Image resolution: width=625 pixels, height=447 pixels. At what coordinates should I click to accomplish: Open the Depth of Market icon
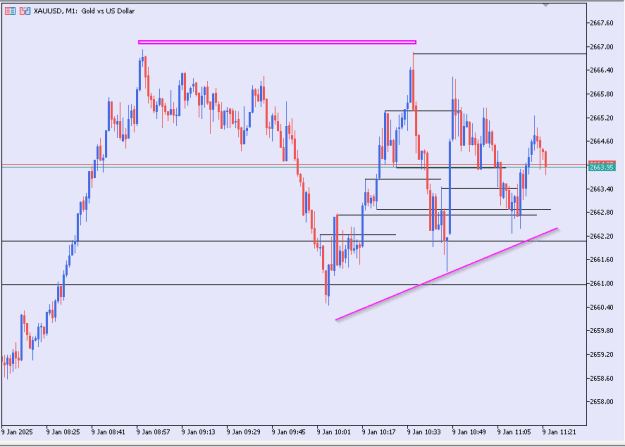pos(10,11)
